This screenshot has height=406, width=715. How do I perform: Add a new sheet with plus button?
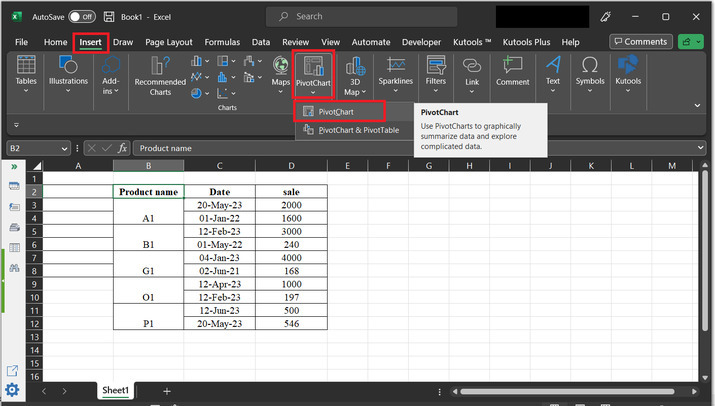167,391
